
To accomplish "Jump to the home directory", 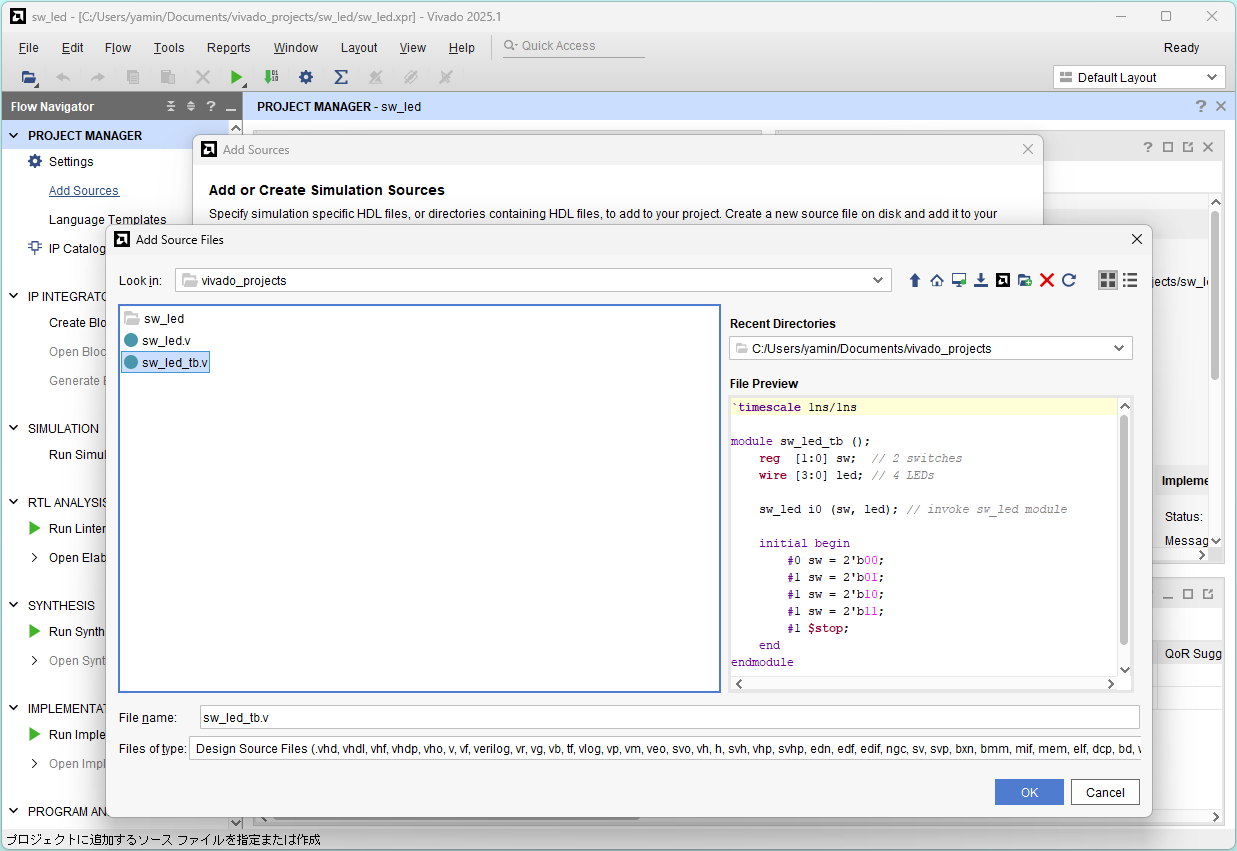I will point(936,281).
